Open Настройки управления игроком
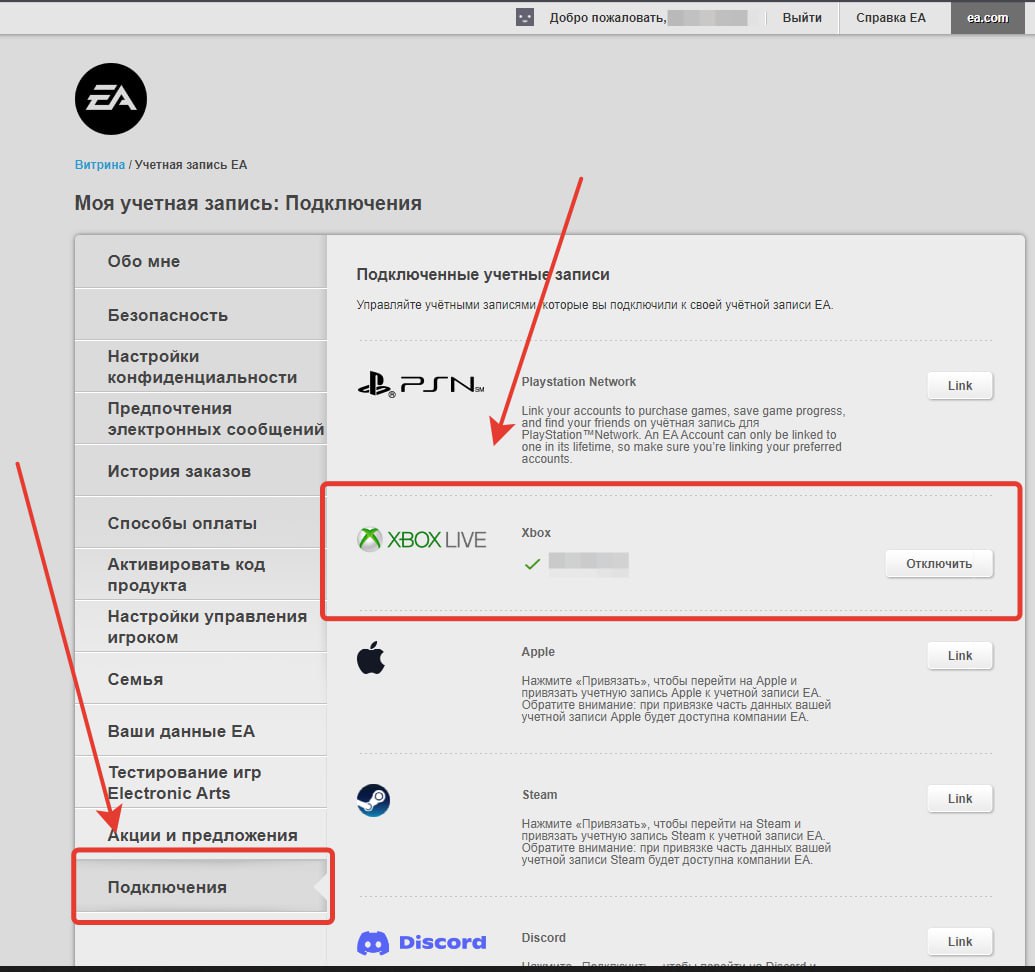 coord(201,627)
